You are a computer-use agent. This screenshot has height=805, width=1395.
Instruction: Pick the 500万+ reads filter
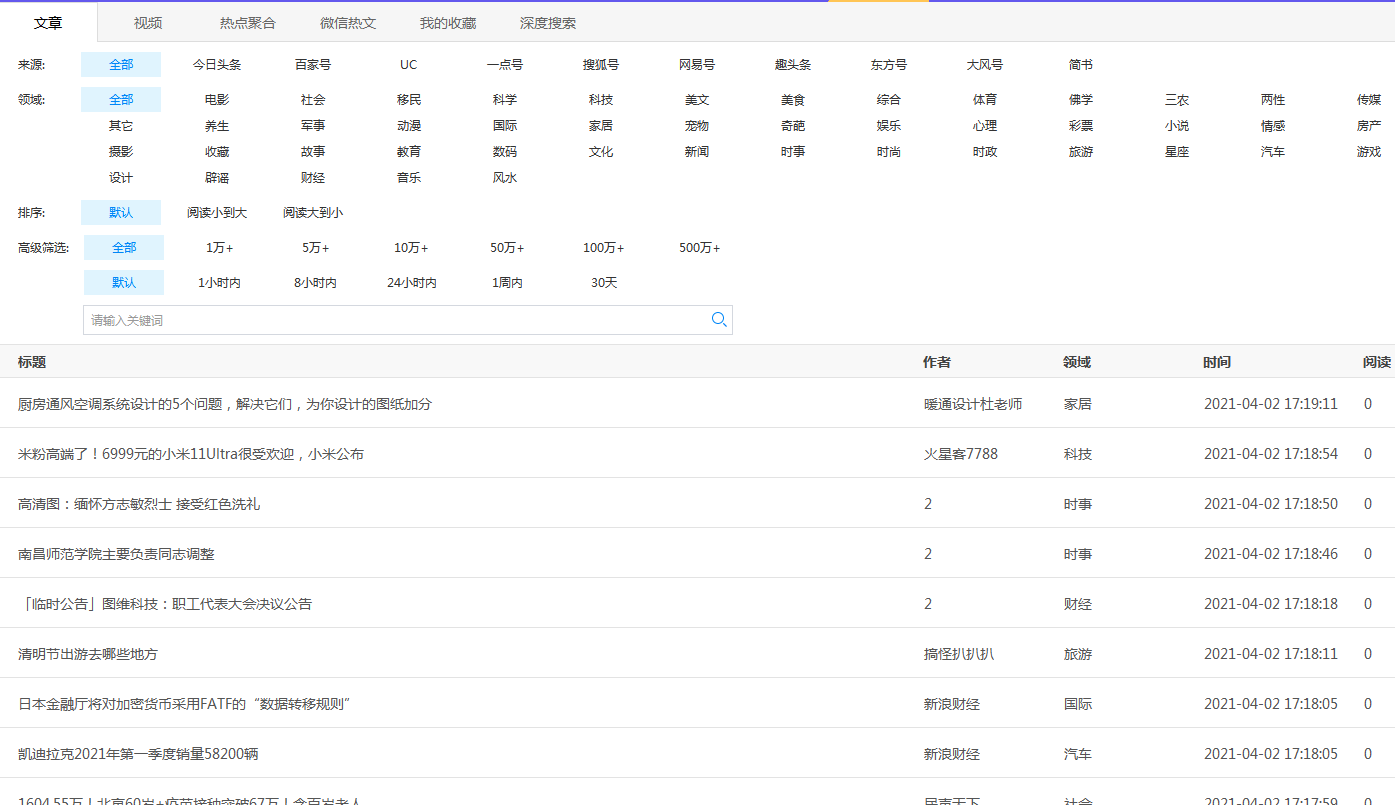coord(699,248)
